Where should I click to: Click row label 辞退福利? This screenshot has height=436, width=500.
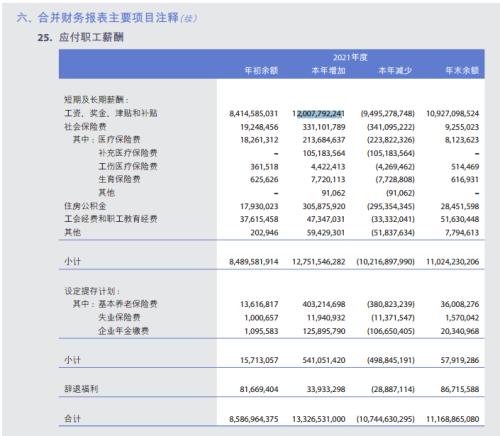(81, 389)
